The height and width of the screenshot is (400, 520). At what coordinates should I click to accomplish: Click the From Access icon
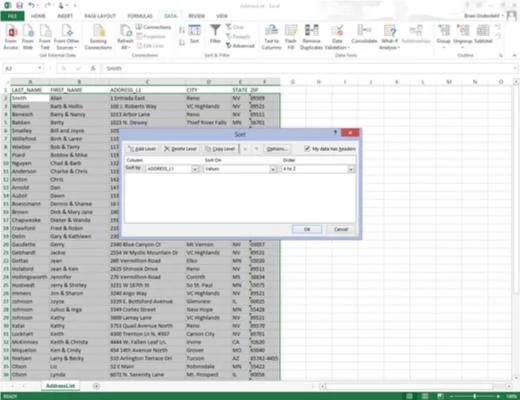point(11,31)
